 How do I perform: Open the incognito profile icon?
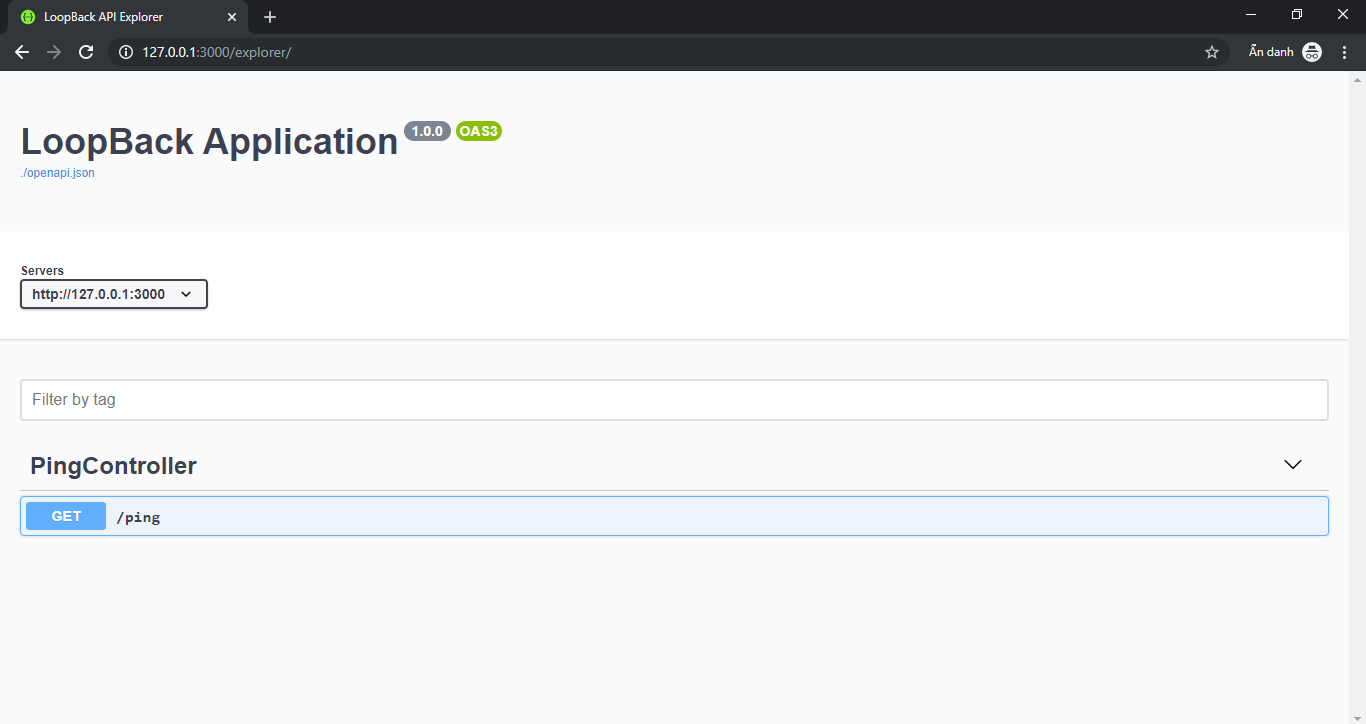[x=1312, y=52]
